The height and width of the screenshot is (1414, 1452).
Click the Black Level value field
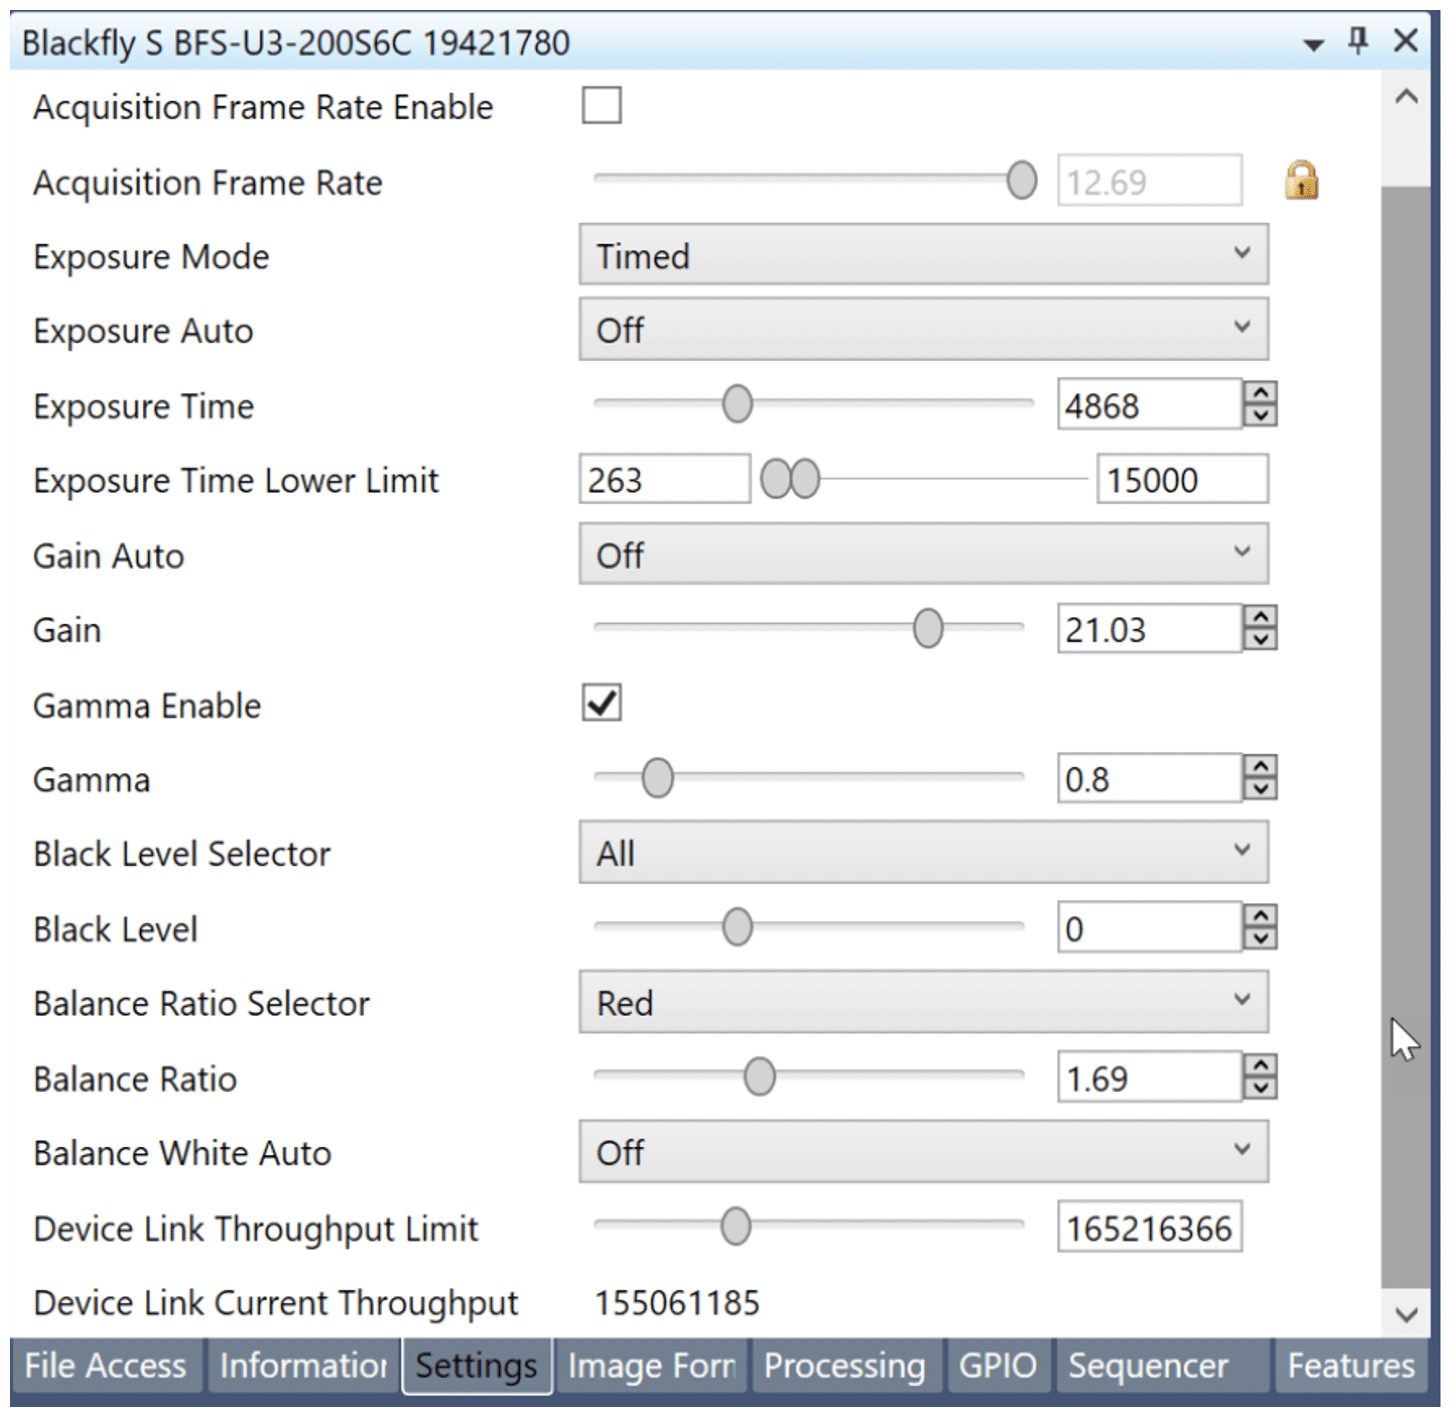pos(1150,928)
